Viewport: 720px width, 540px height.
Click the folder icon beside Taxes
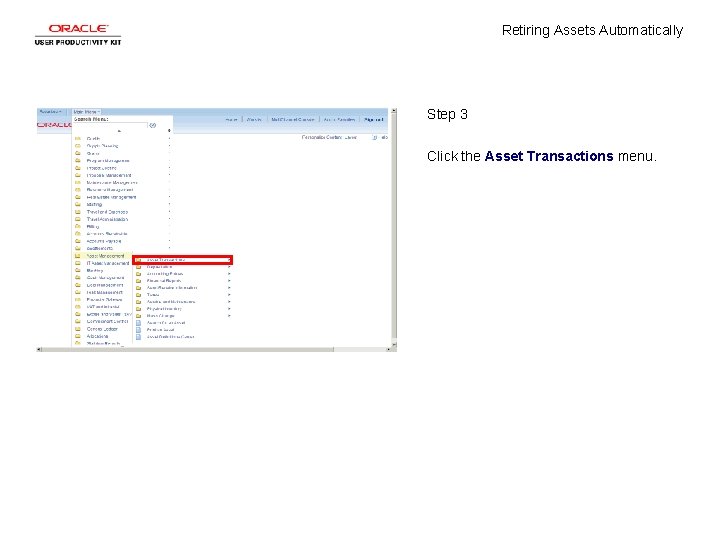(x=138, y=295)
